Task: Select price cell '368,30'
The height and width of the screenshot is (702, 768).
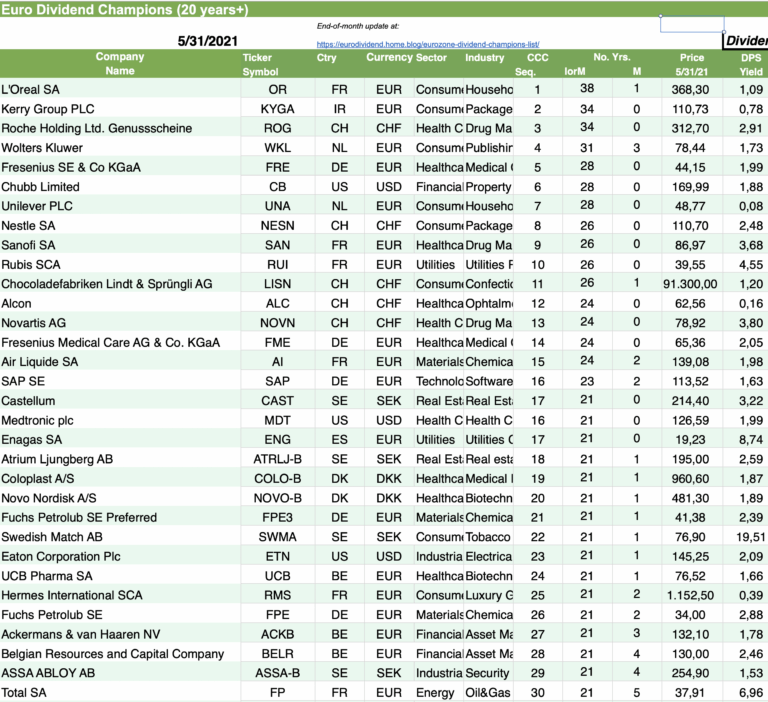Action: point(690,90)
